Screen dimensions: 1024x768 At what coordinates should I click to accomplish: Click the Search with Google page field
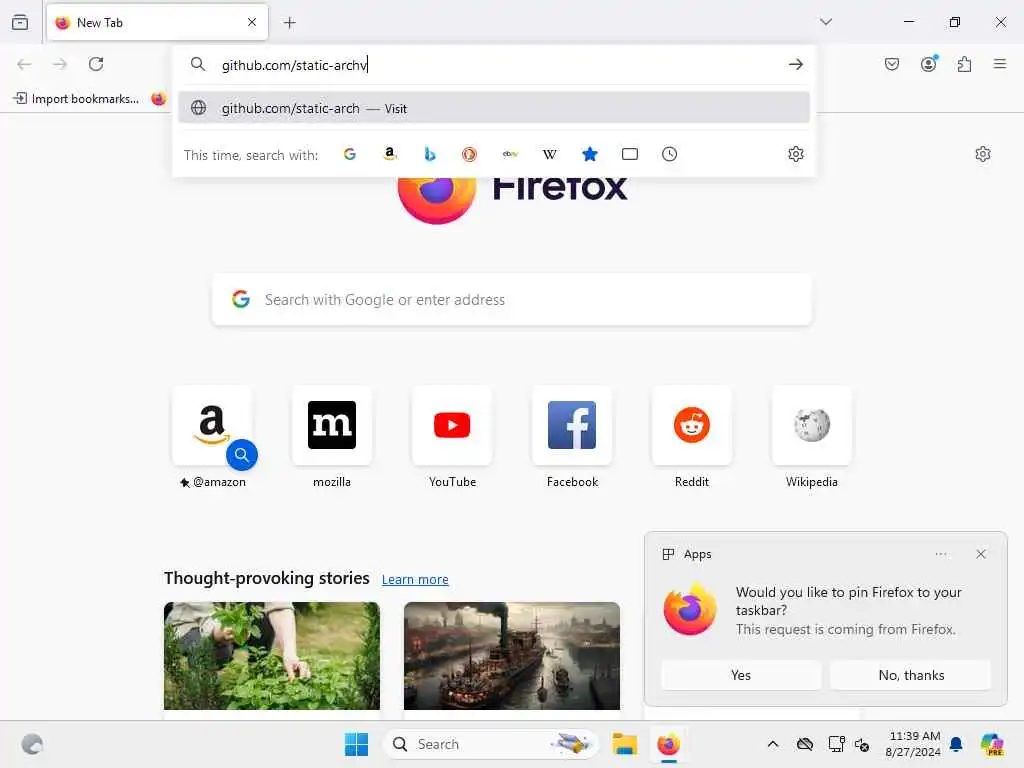tap(512, 300)
